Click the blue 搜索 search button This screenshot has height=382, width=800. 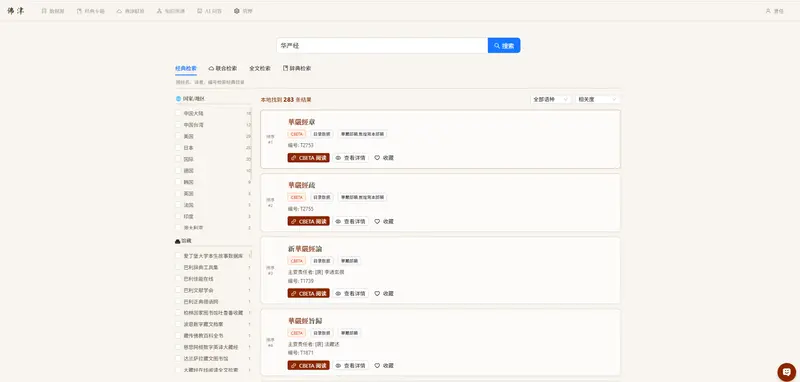click(504, 45)
